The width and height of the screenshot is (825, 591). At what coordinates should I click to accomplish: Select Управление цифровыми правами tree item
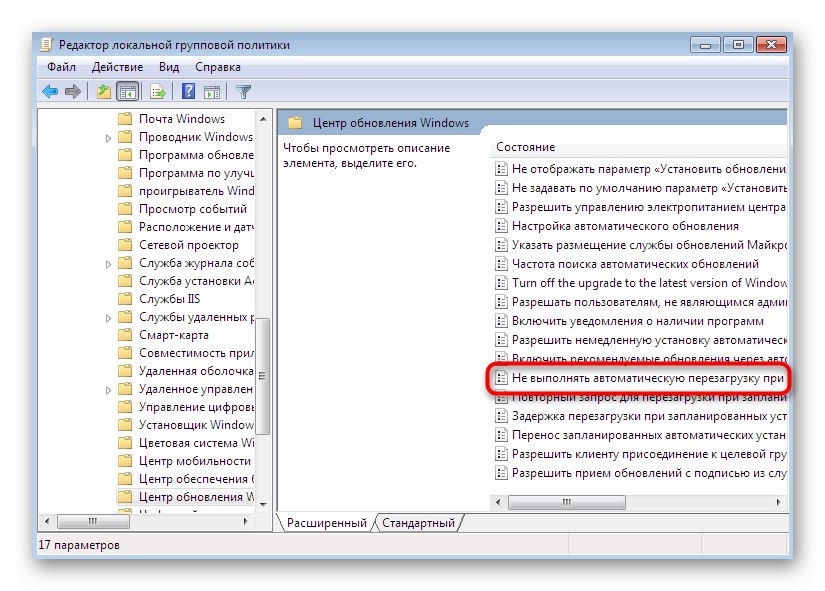pyautogui.click(x=196, y=407)
